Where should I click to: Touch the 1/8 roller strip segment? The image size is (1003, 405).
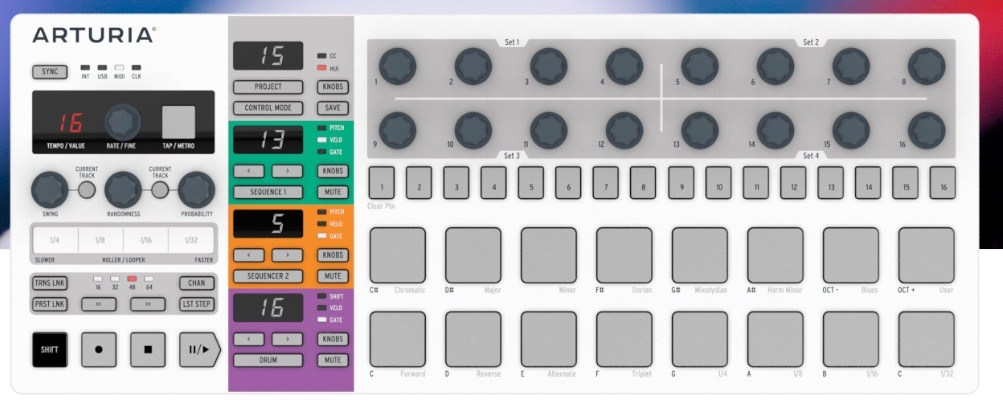100,240
